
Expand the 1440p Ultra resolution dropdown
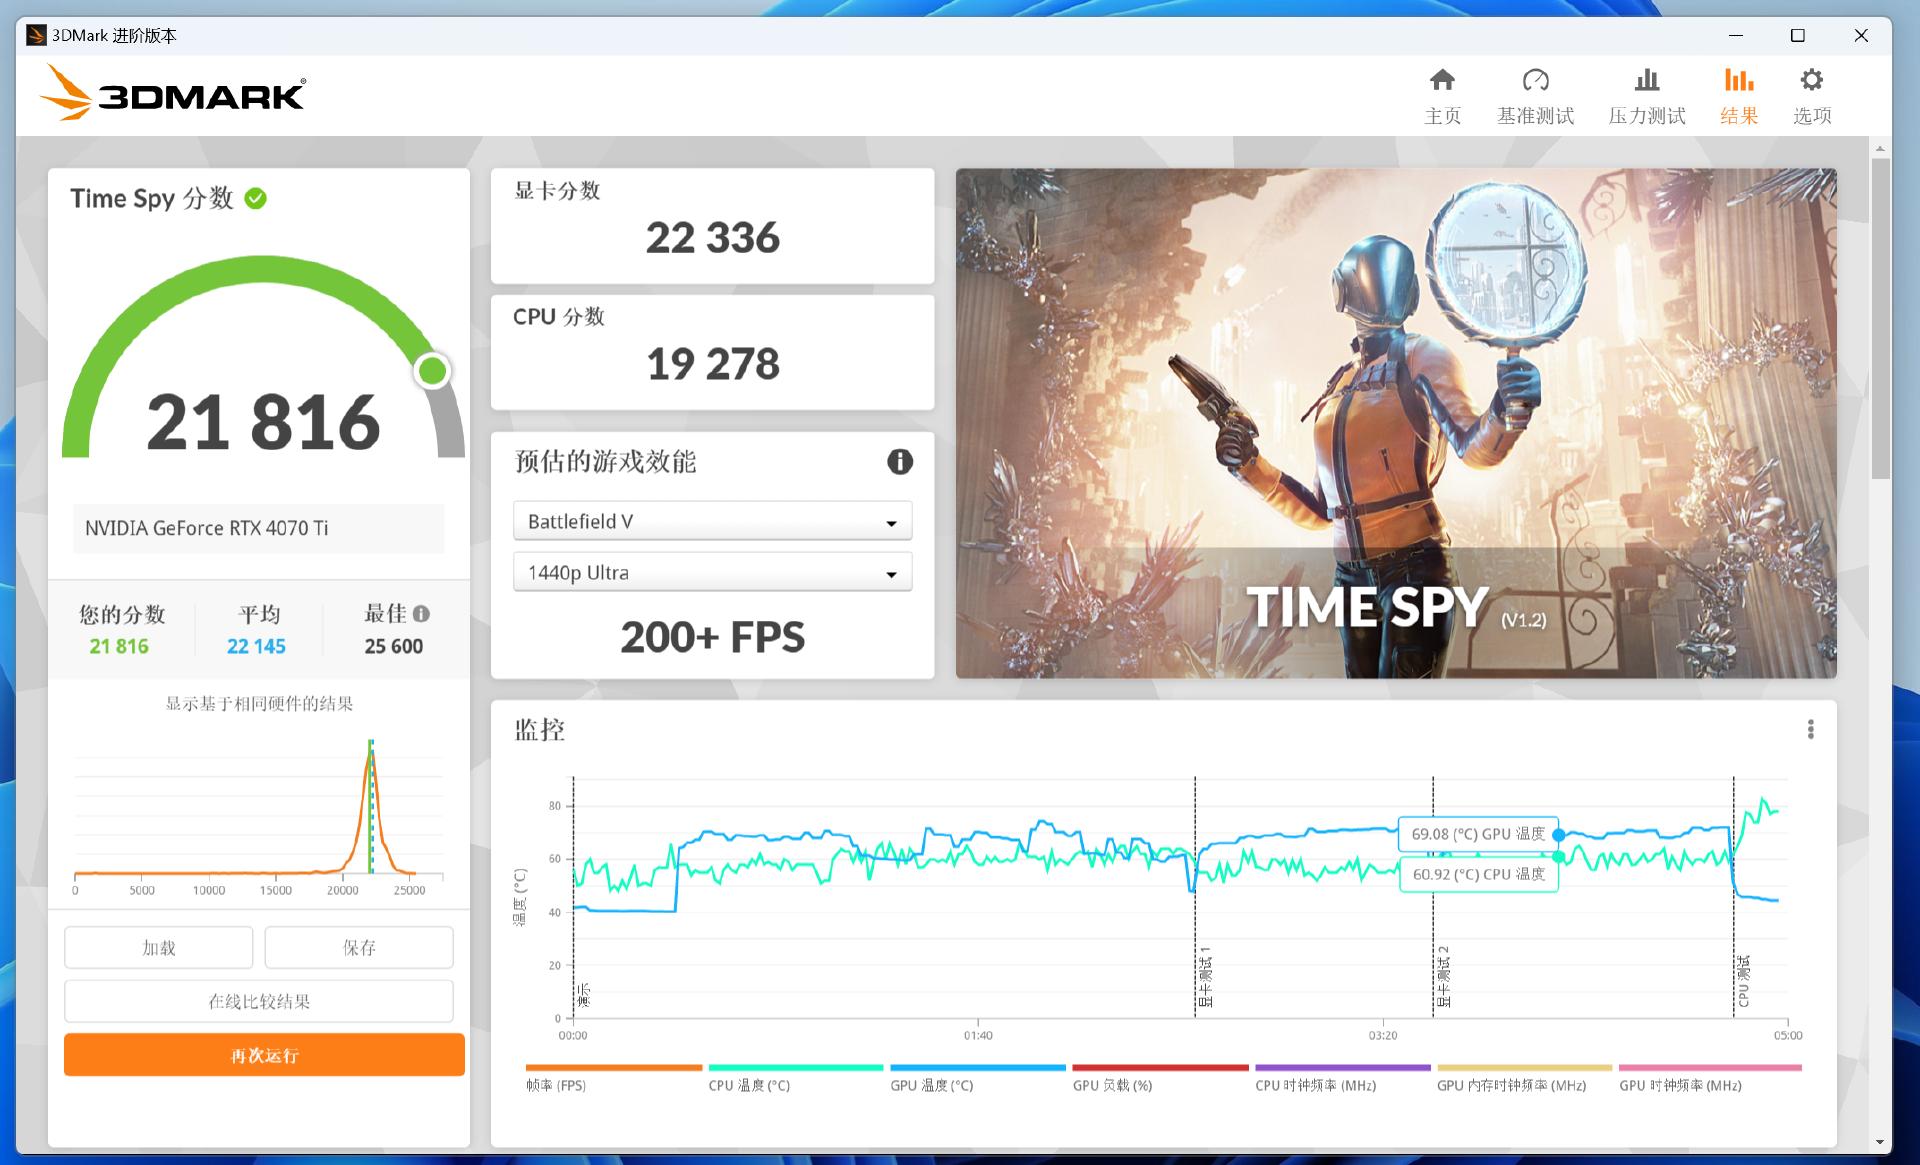[x=712, y=573]
